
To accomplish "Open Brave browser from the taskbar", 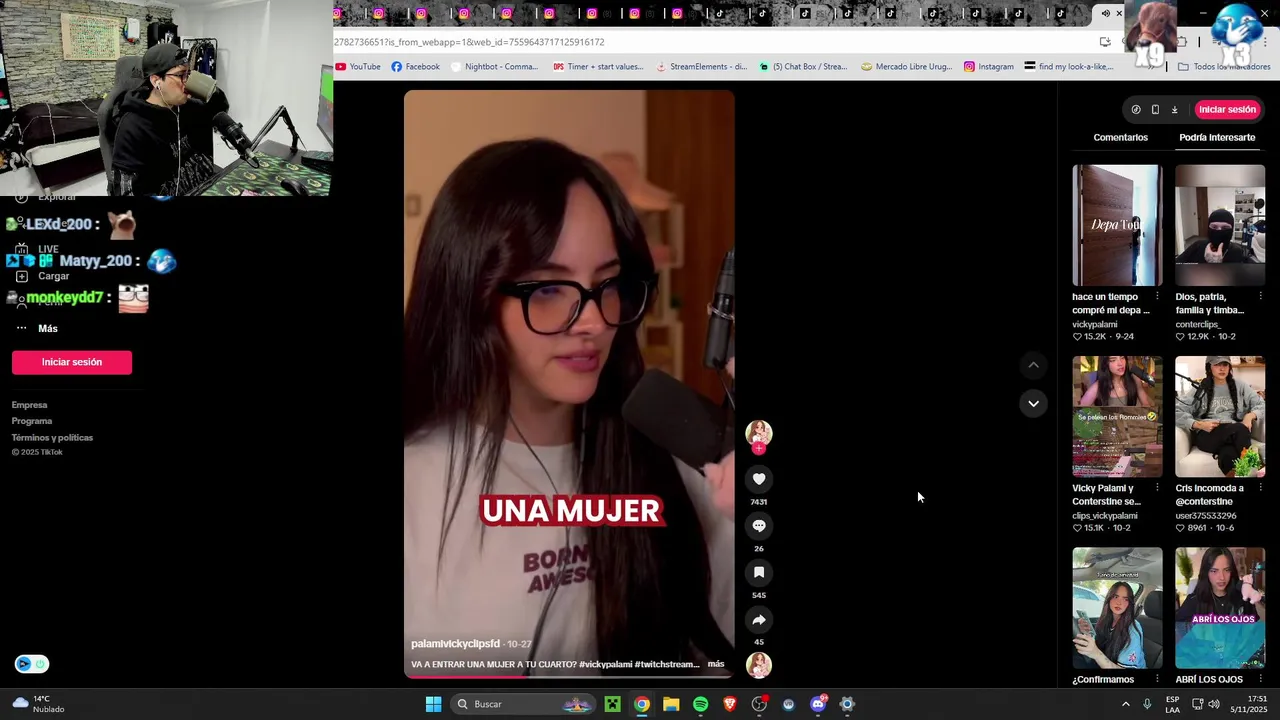I will point(730,704).
